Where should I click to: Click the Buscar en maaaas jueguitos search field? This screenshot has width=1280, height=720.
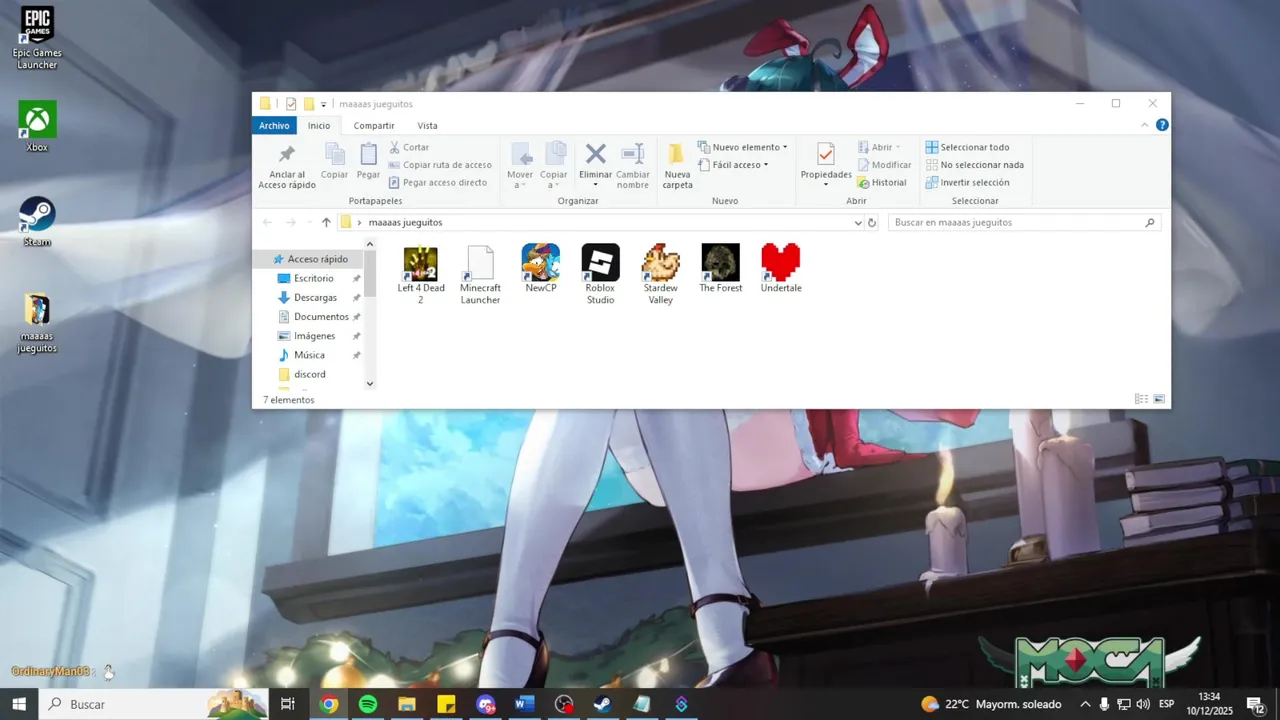coord(1025,223)
